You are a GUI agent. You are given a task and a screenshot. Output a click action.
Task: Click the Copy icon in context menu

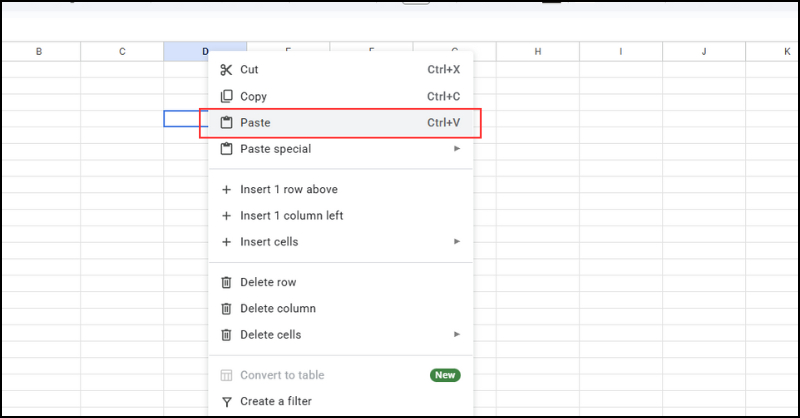coord(226,96)
